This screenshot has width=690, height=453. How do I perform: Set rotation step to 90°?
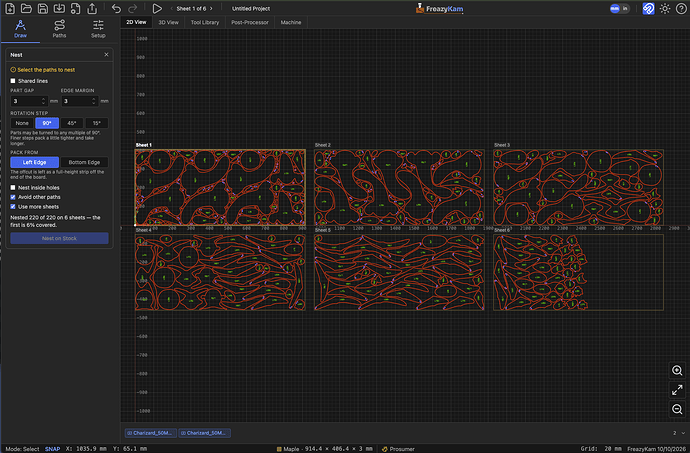click(47, 123)
